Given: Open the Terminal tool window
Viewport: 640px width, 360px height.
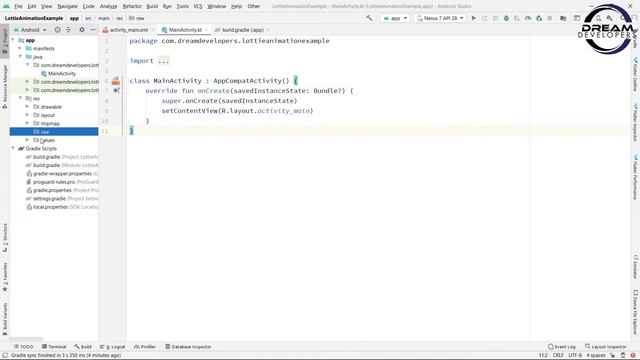Looking at the screenshot, I should (54, 347).
